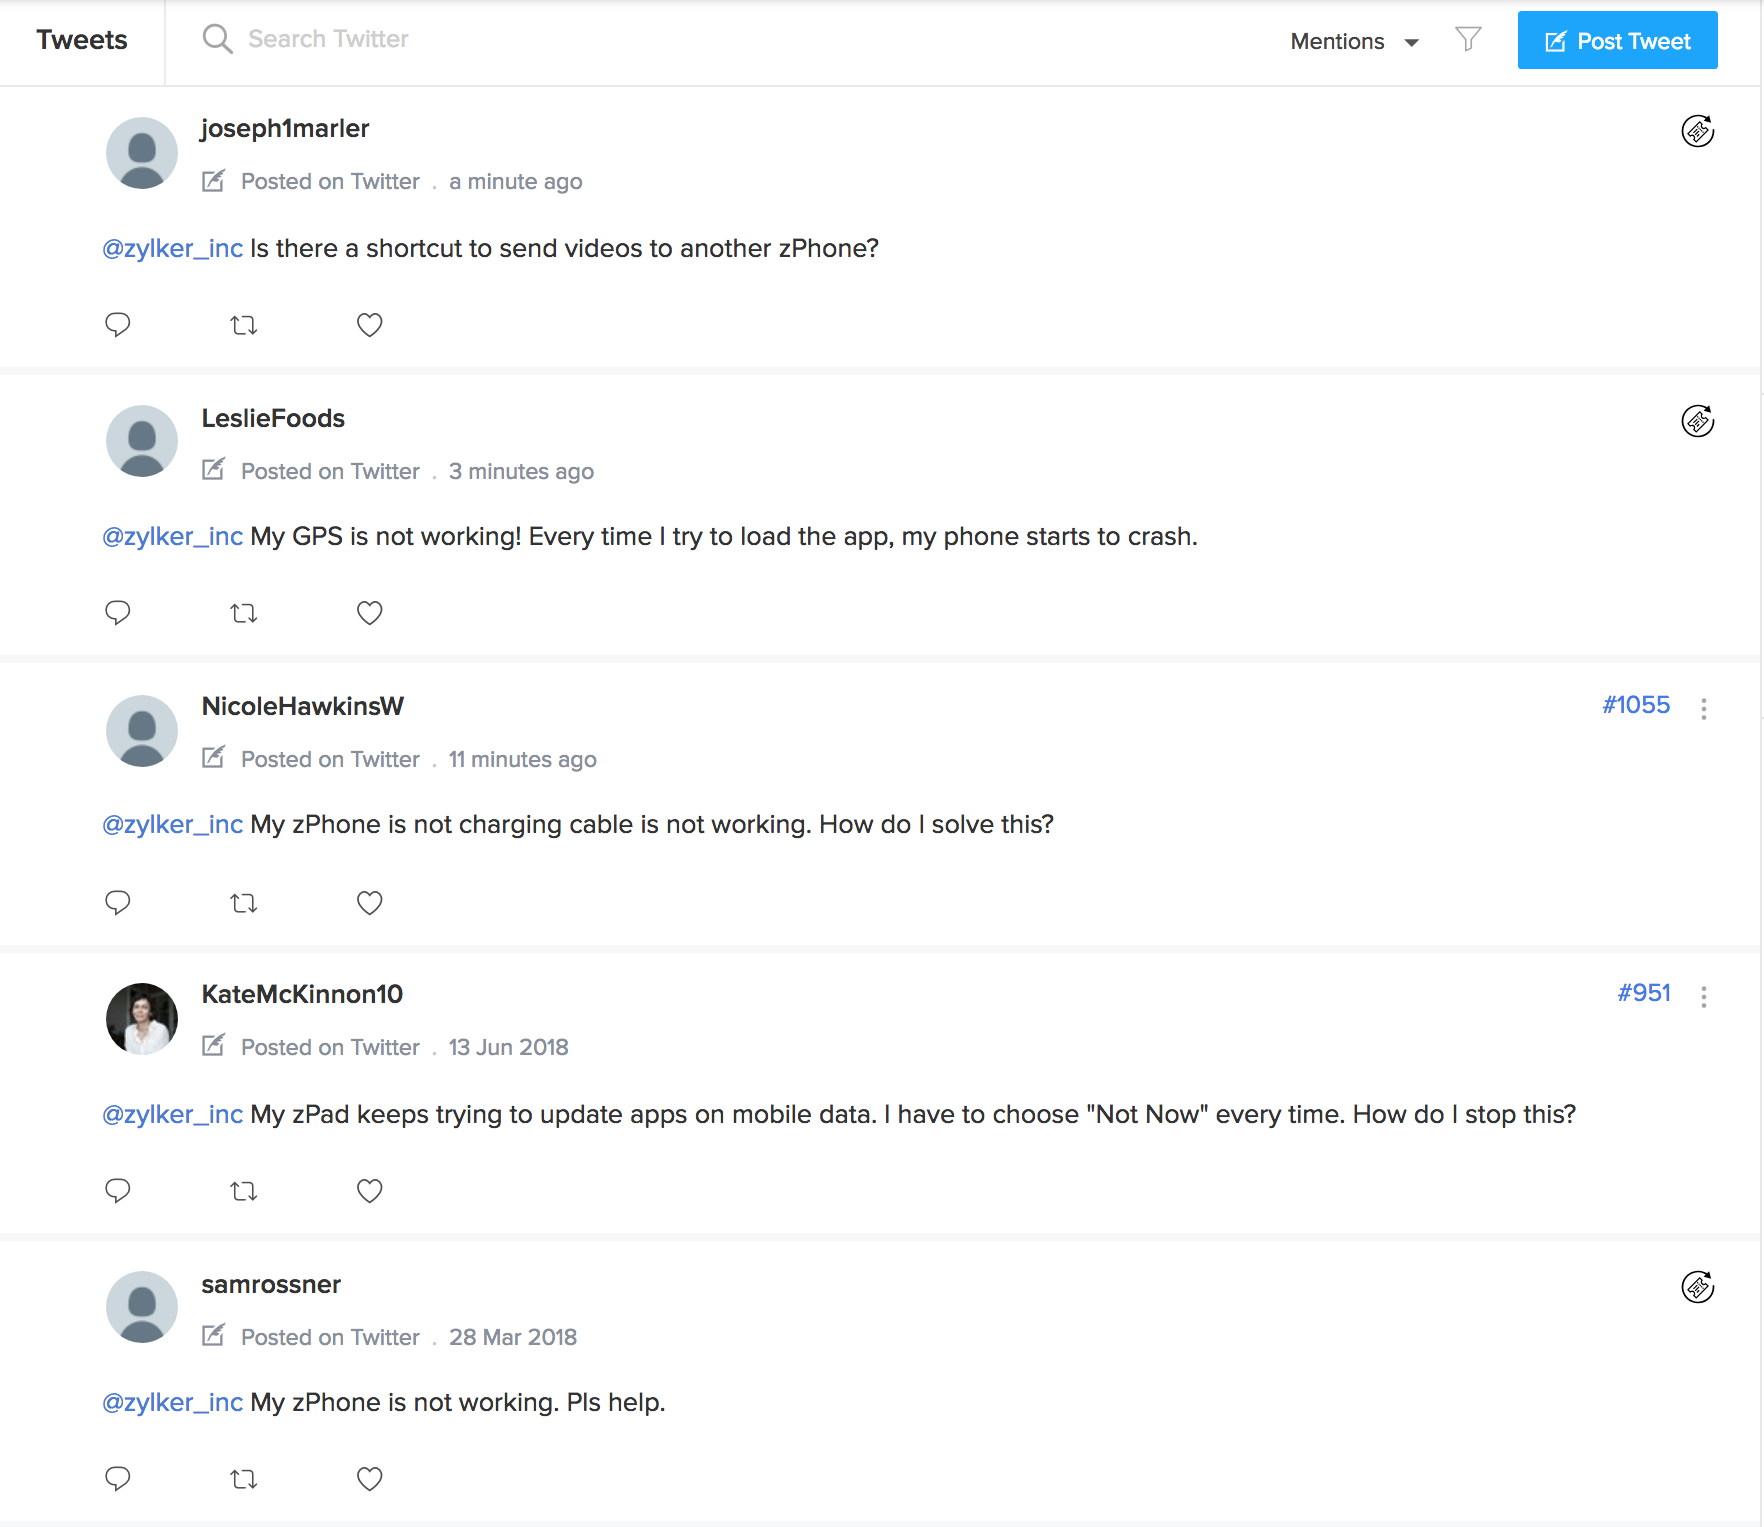This screenshot has height=1527, width=1764.
Task: Open ticket link #951
Action: pos(1644,993)
